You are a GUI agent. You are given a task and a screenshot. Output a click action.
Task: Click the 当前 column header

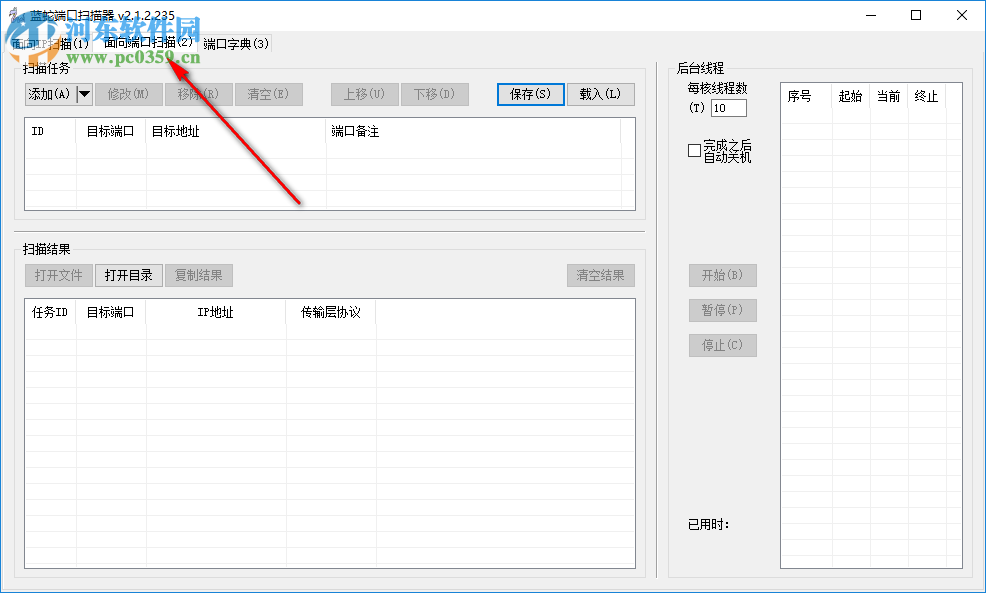[x=889, y=96]
